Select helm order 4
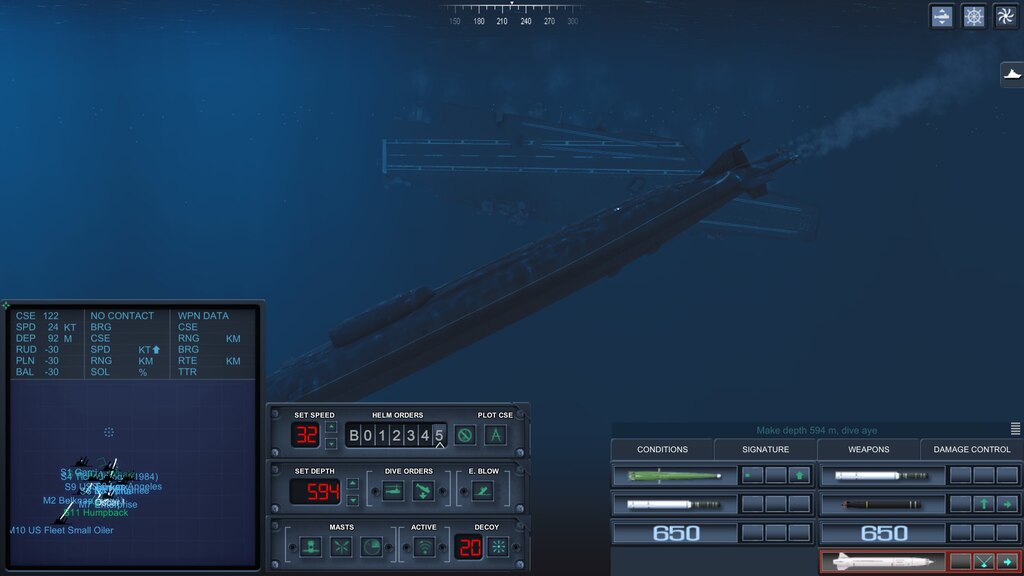This screenshot has width=1024, height=576. tap(425, 436)
